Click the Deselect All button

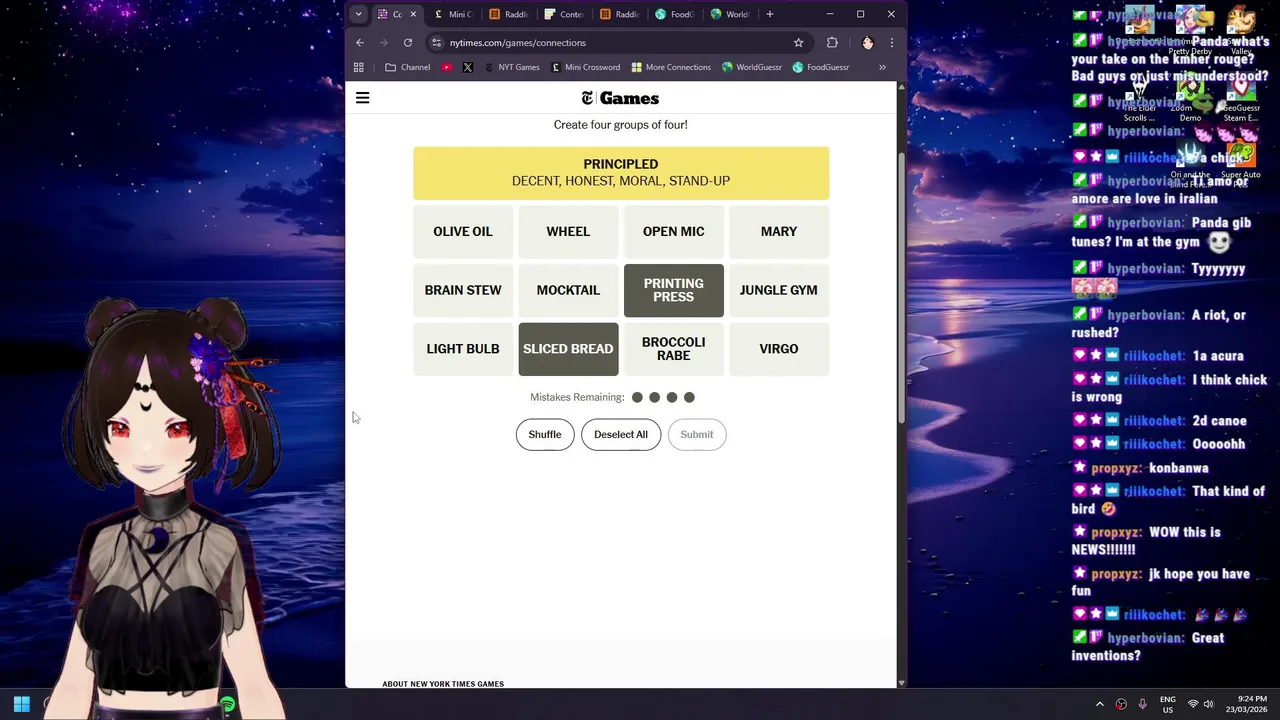point(621,434)
